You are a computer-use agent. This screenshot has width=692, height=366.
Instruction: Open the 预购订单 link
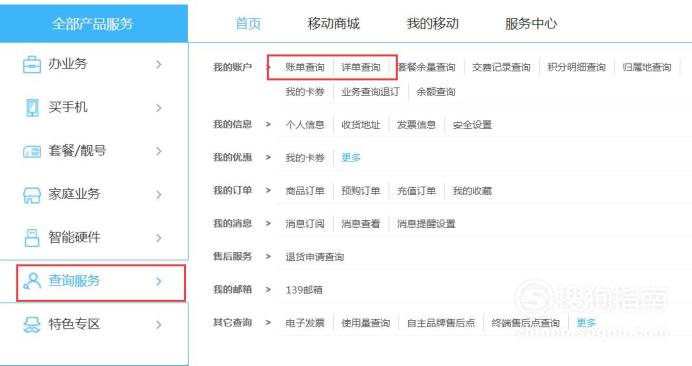click(x=361, y=191)
